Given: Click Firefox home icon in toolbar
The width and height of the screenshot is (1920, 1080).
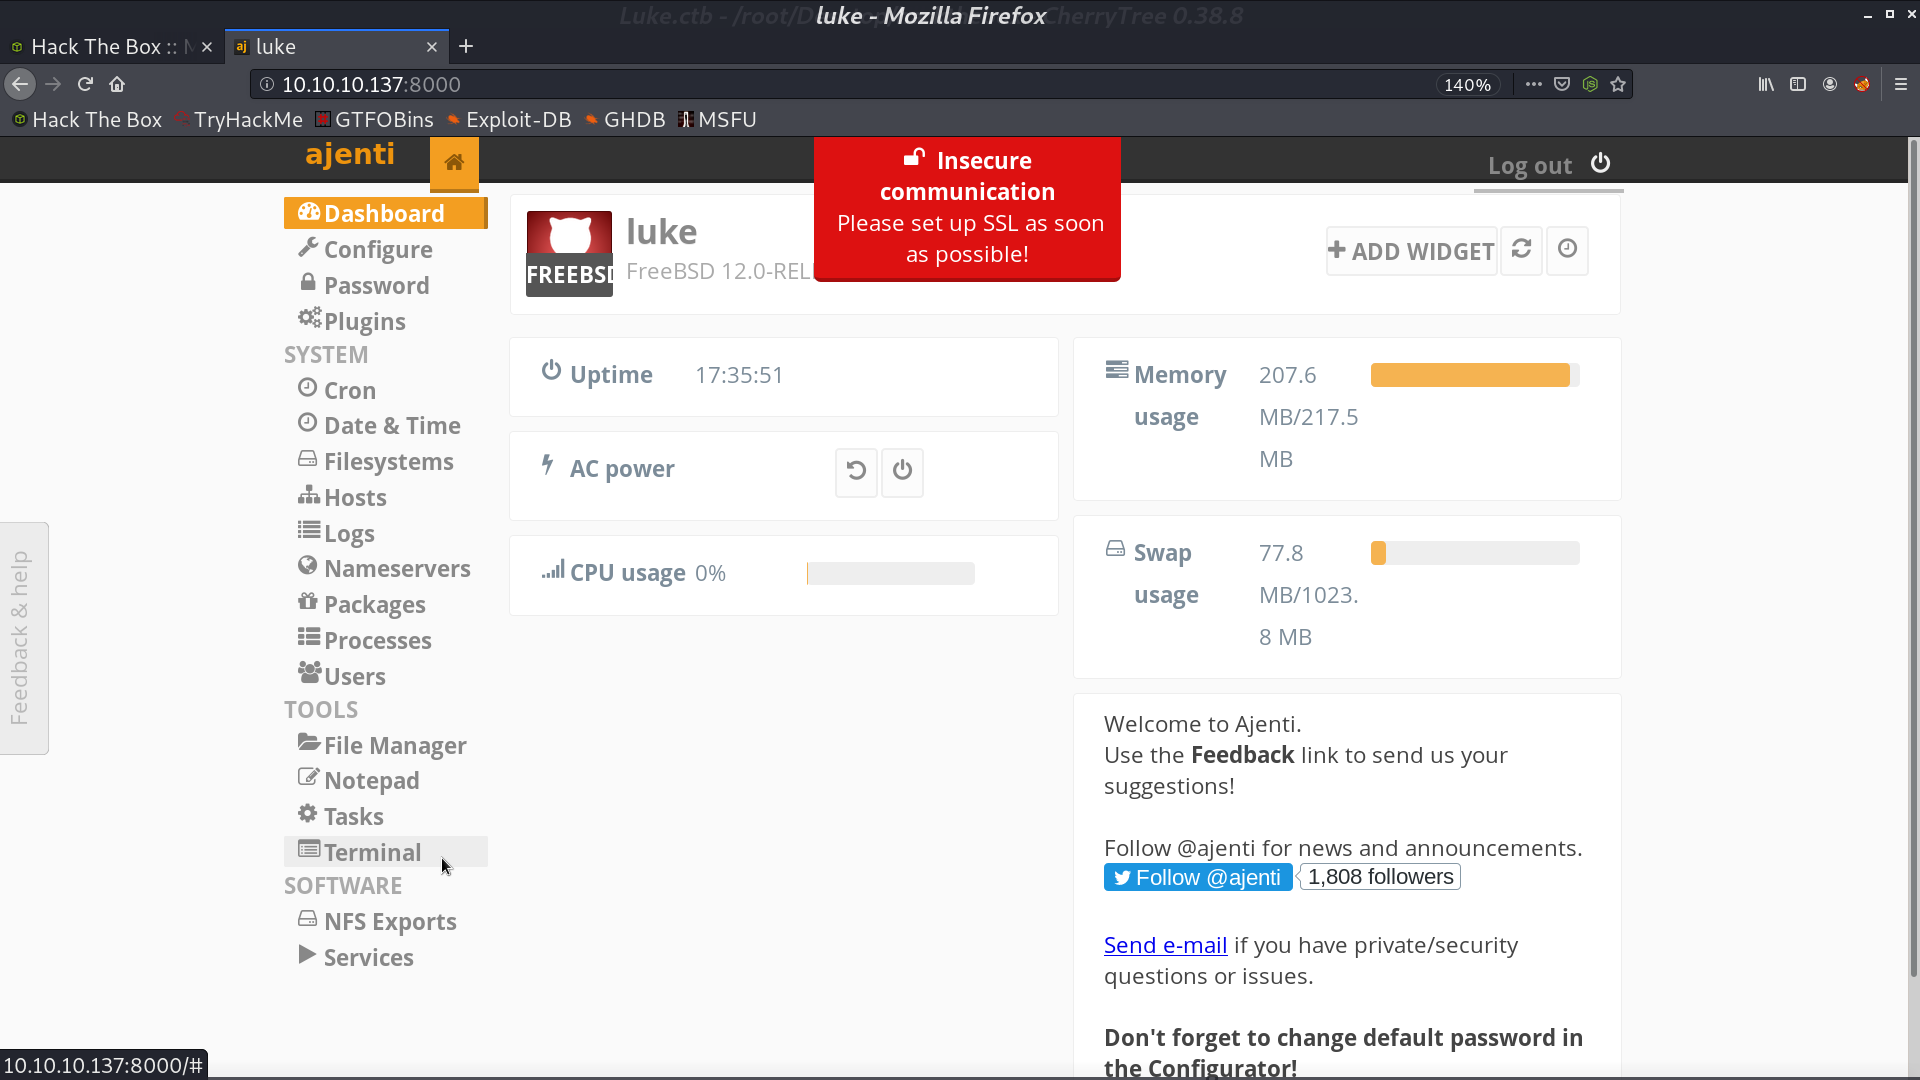Looking at the screenshot, I should point(117,85).
